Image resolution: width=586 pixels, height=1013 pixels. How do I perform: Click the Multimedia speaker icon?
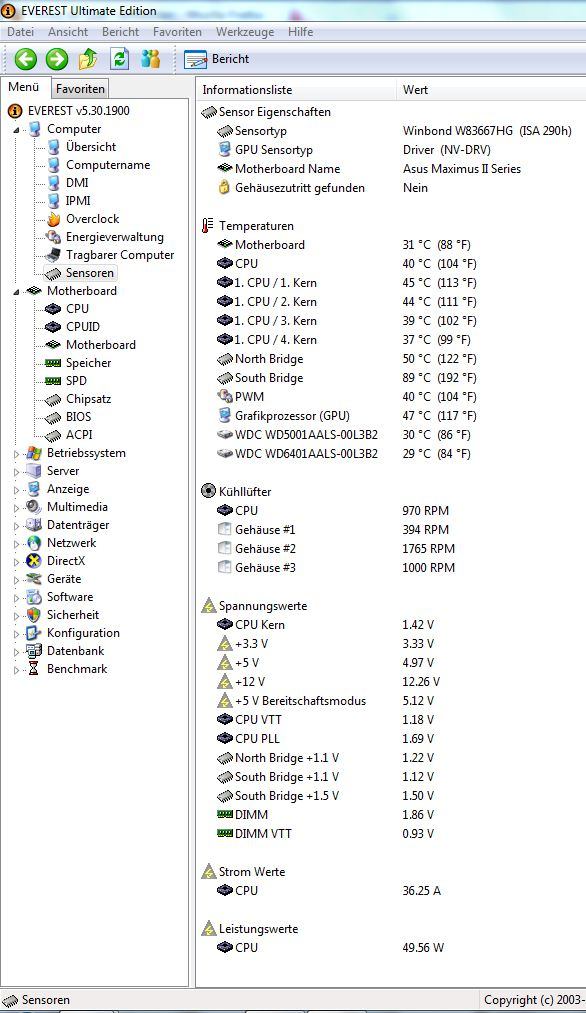point(34,507)
